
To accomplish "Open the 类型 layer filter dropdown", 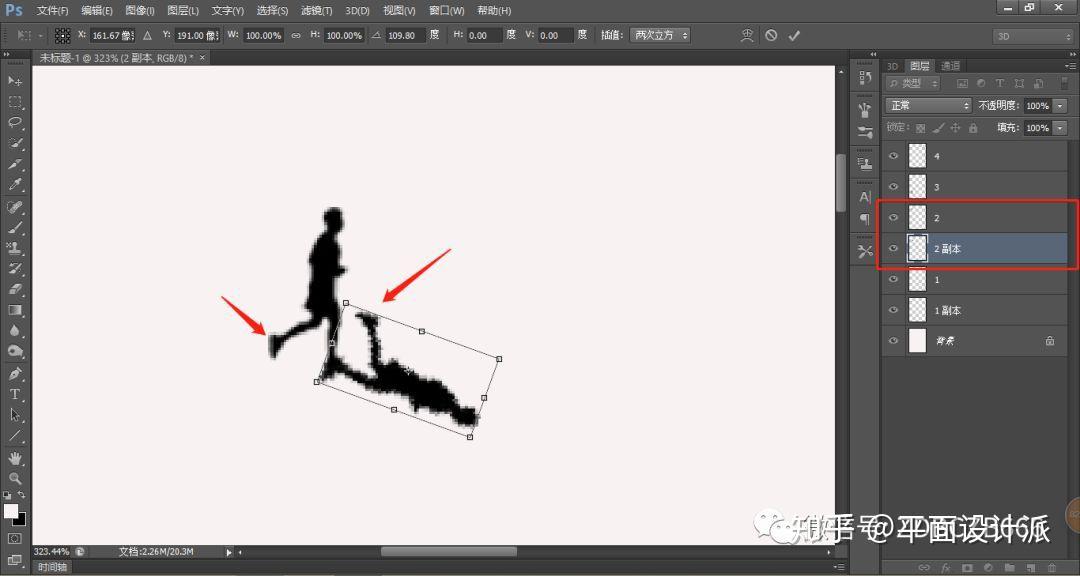I will [913, 83].
